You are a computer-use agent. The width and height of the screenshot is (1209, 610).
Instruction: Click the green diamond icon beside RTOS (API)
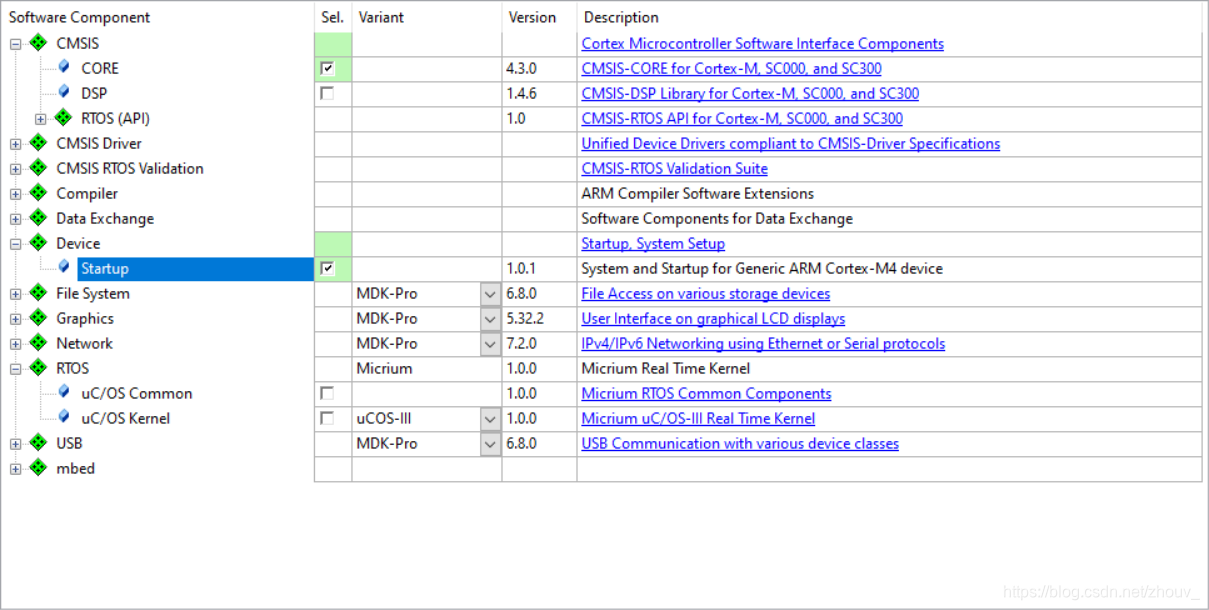point(64,118)
